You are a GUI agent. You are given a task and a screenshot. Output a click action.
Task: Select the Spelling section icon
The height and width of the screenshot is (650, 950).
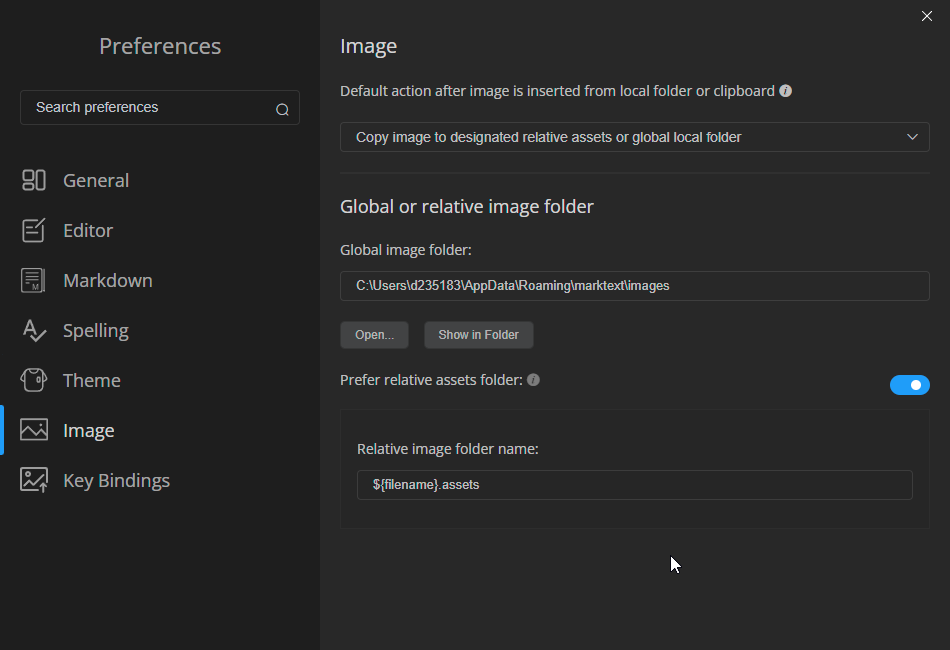[33, 330]
